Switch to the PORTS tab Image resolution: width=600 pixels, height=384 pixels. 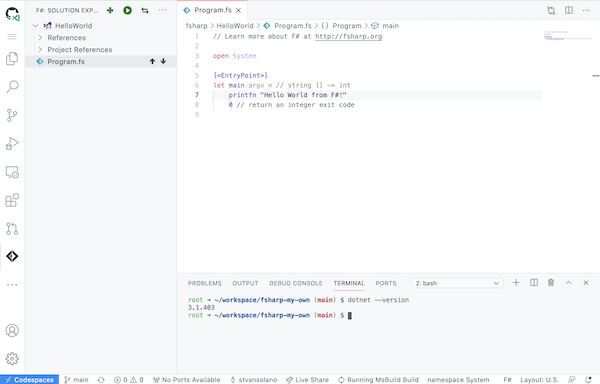pyautogui.click(x=386, y=283)
